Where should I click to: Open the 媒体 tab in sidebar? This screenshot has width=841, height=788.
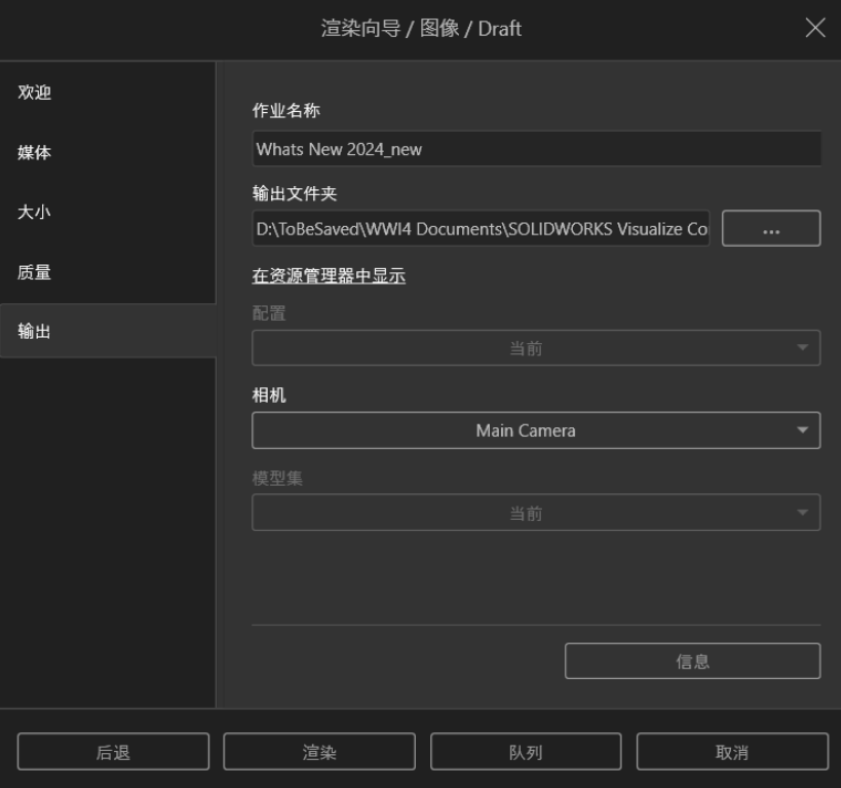[35, 153]
